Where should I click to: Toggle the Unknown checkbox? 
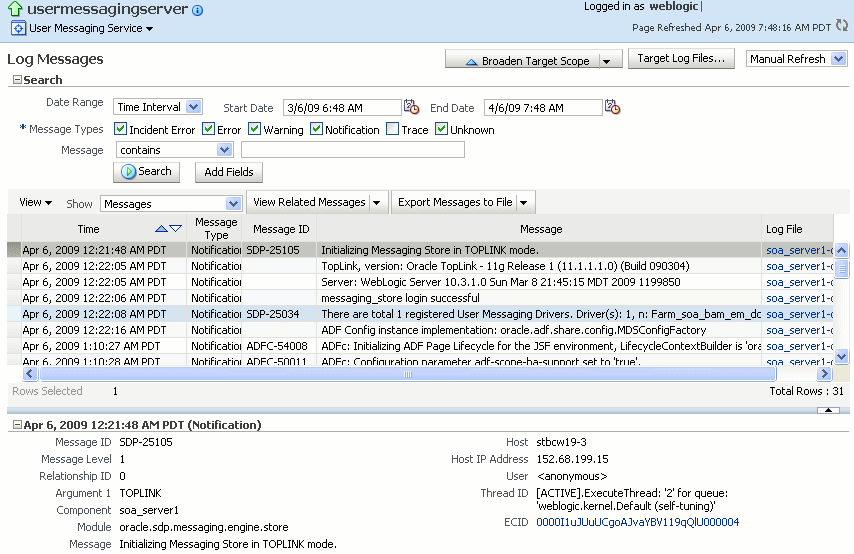(441, 129)
